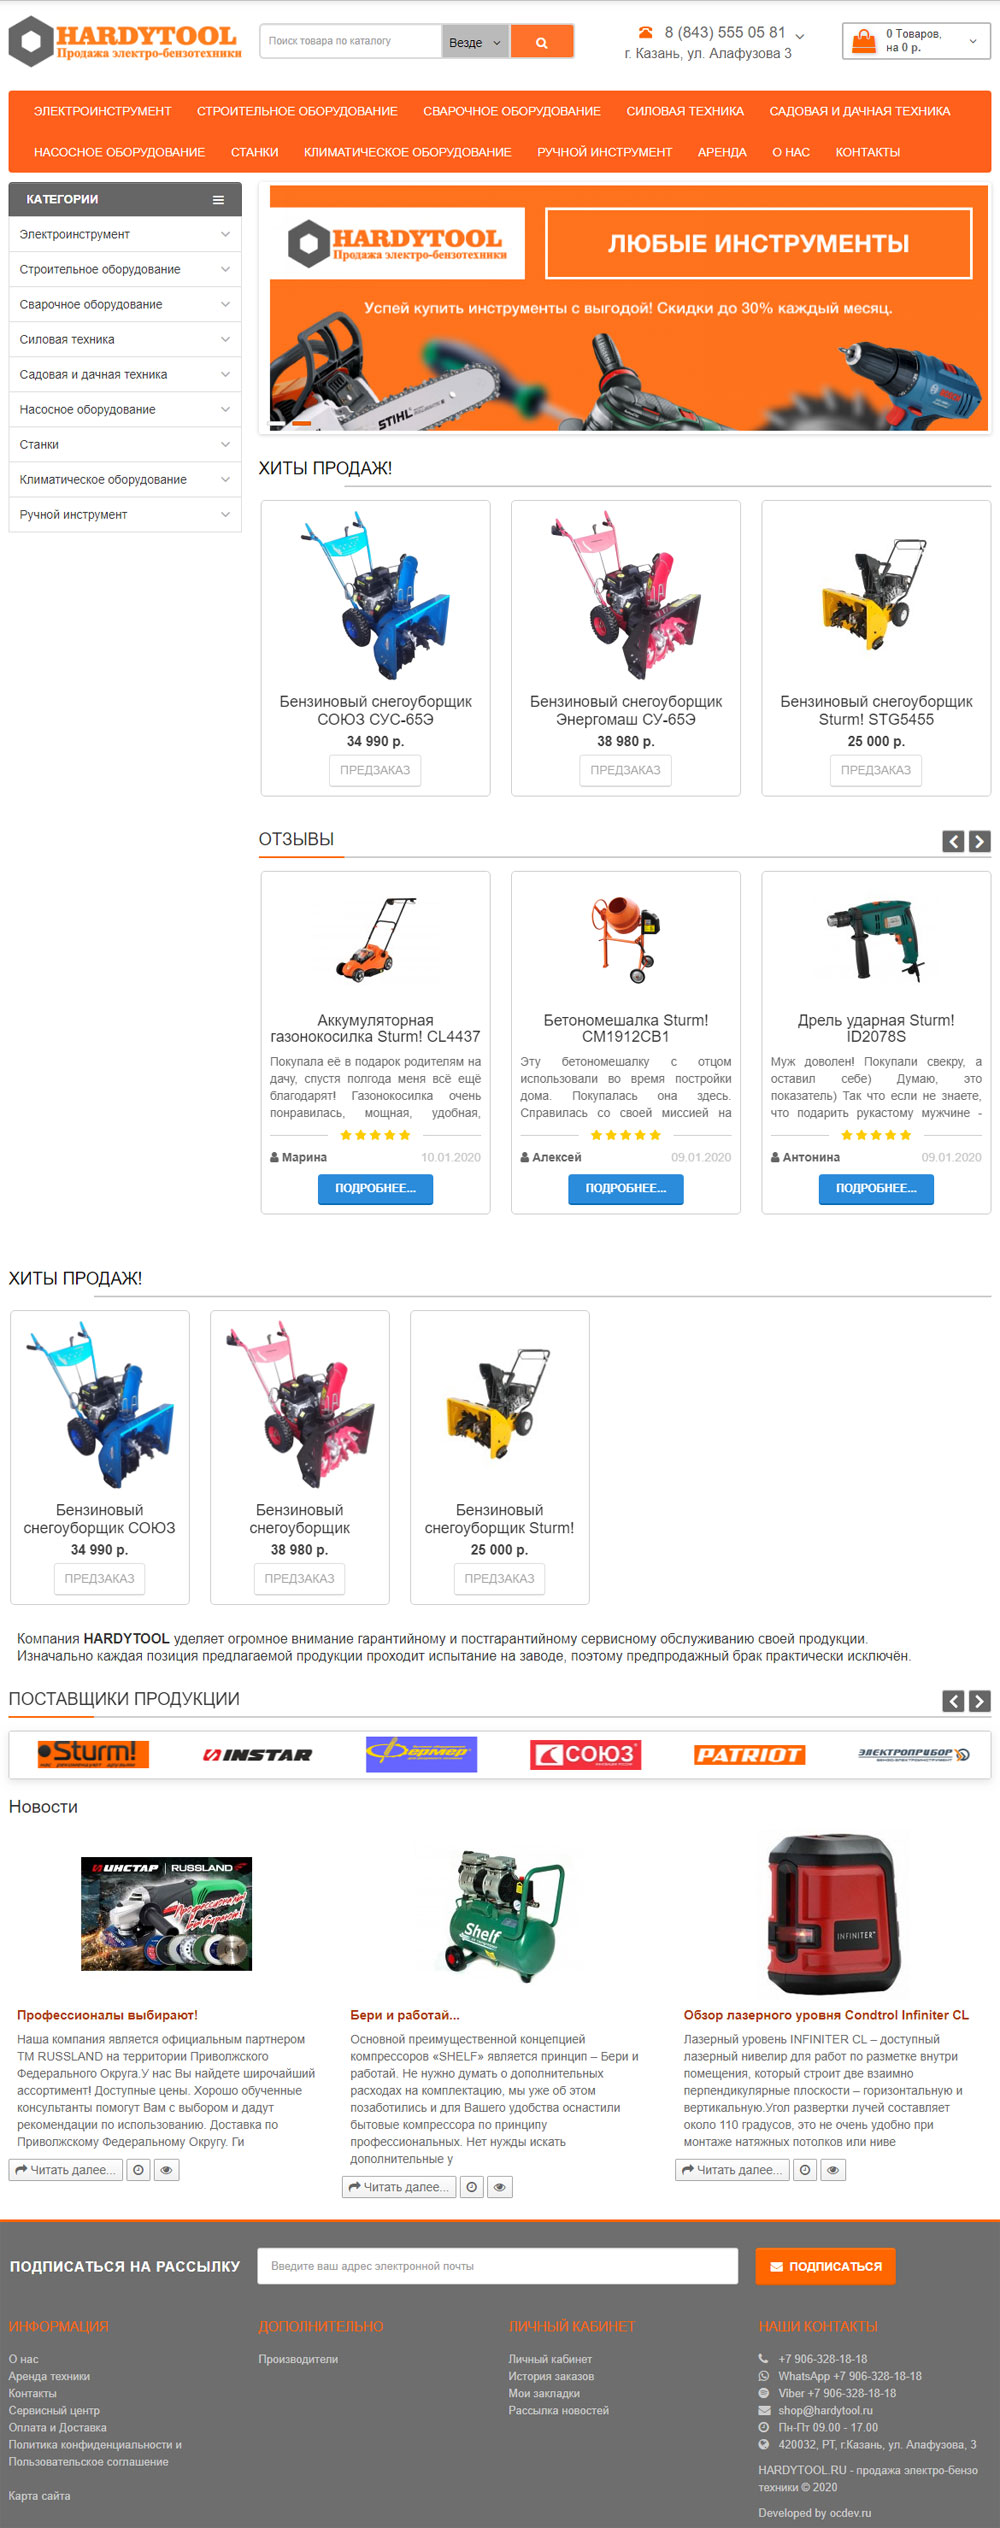Image resolution: width=1000 pixels, height=2528 pixels.
Task: Click eye icon under Infiniter laser article
Action: coord(833,2169)
